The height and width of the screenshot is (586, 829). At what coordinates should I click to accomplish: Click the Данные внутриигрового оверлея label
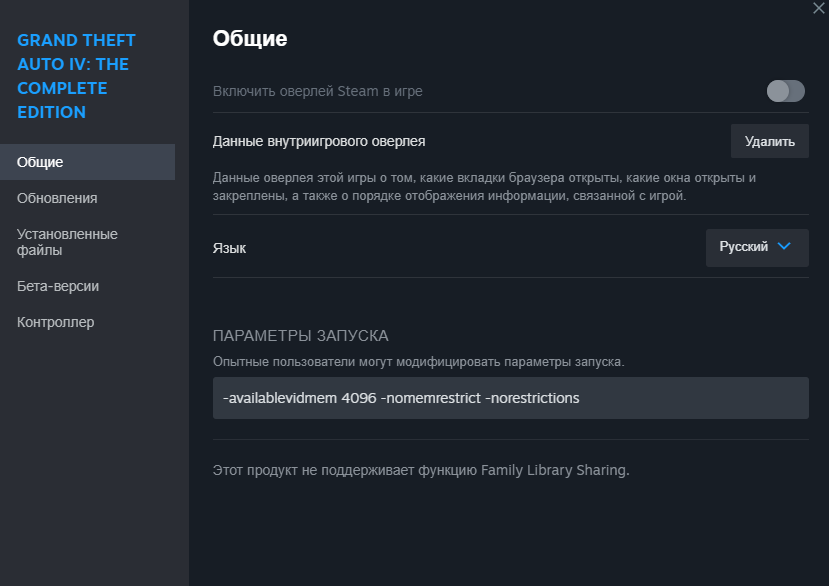coord(319,141)
